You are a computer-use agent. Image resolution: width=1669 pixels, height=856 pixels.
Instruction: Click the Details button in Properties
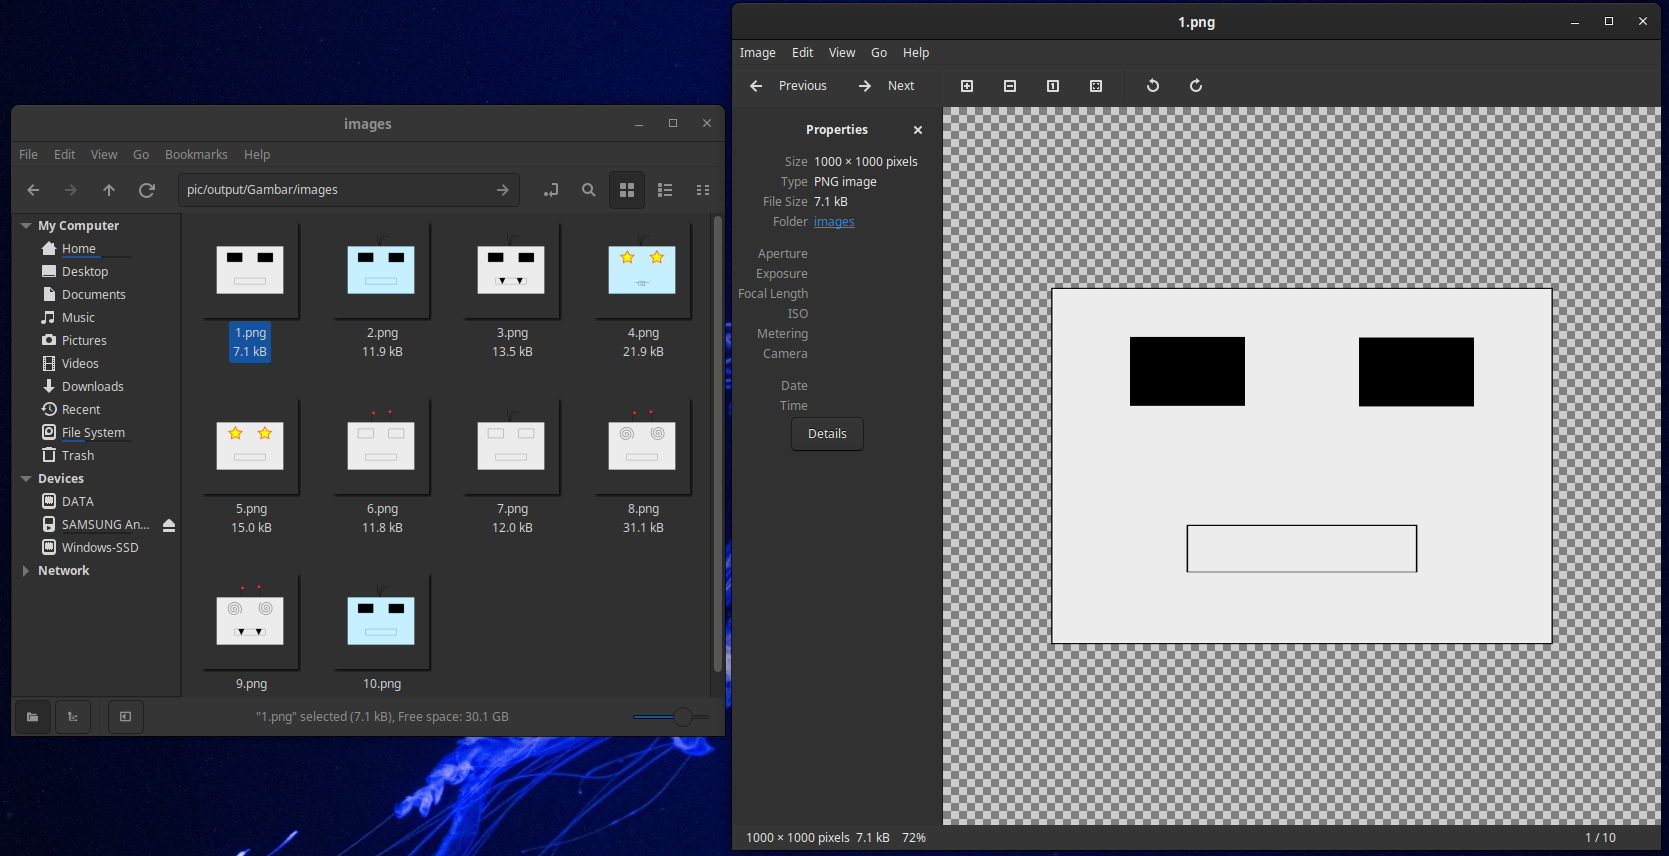coord(827,434)
